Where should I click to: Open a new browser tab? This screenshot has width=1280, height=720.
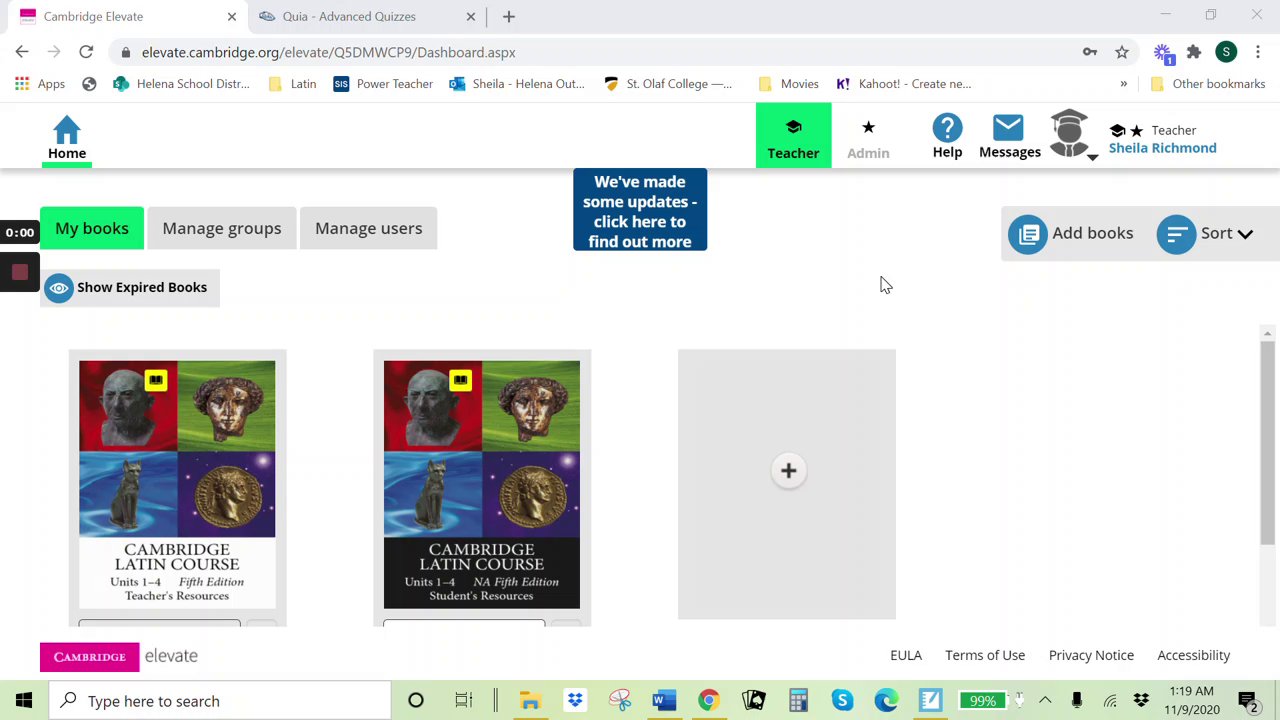508,16
